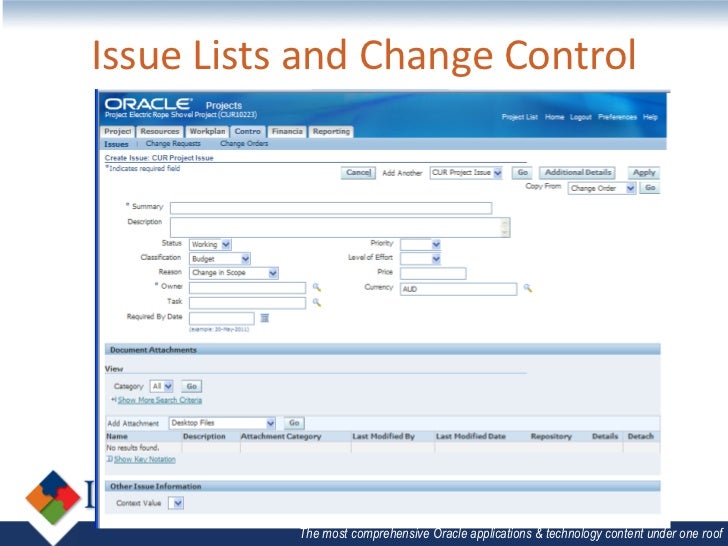This screenshot has width=728, height=546.
Task: Open the Category dropdown showing All
Action: [161, 386]
